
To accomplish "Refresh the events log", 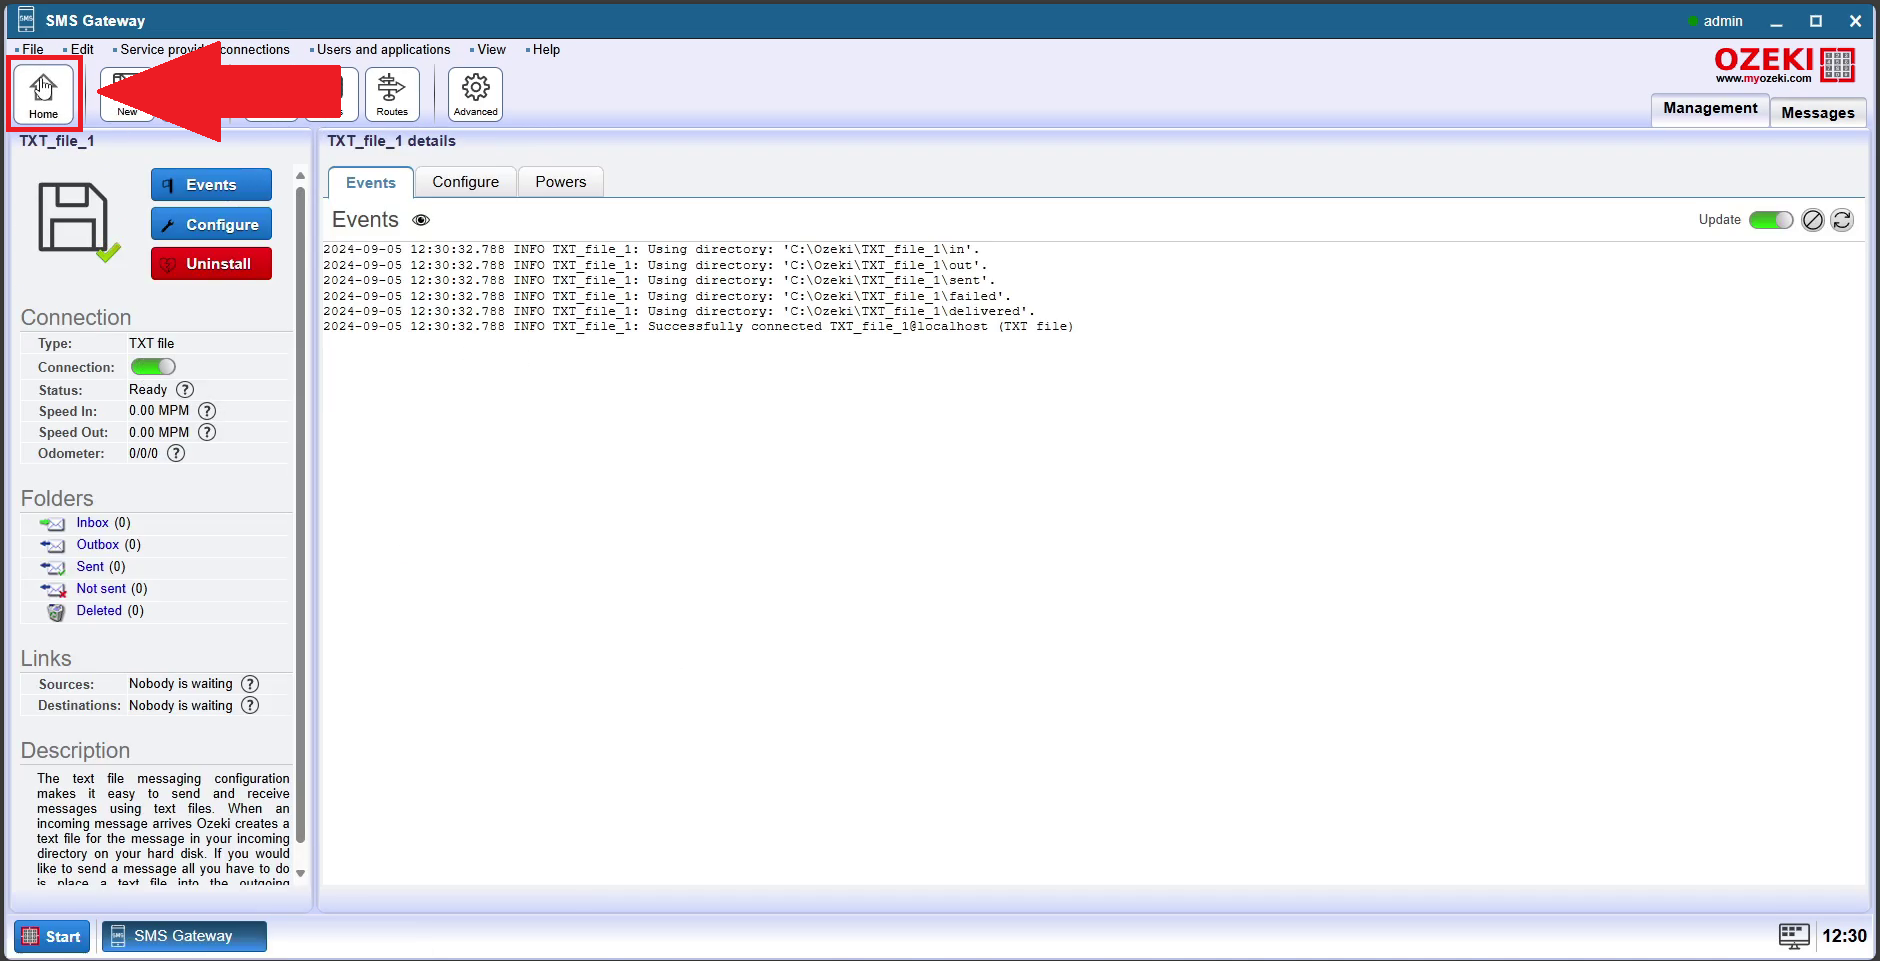I will tap(1842, 220).
